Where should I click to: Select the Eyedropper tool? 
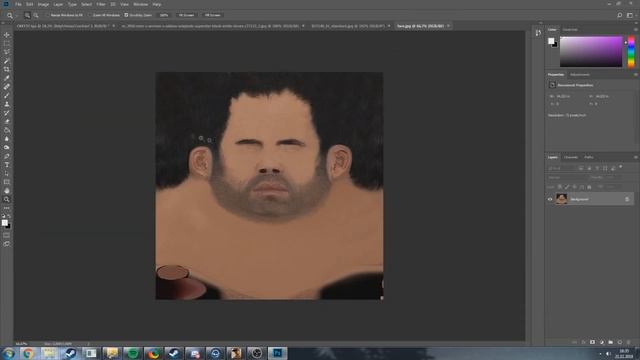[x=7, y=78]
